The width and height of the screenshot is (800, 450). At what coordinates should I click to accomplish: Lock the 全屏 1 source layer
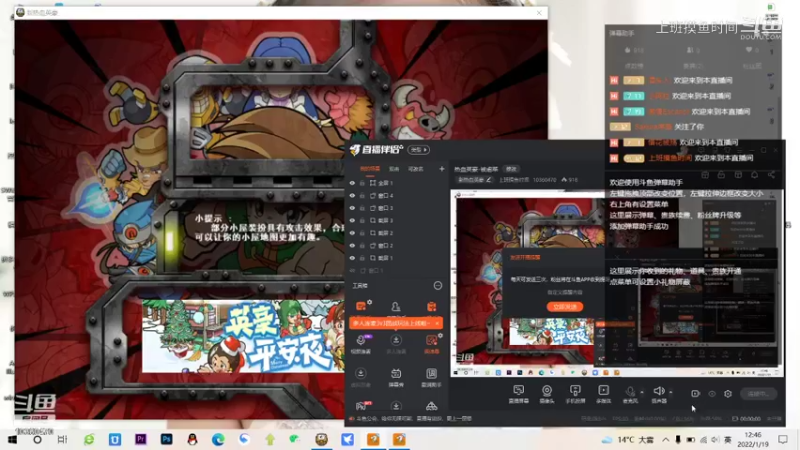(362, 183)
